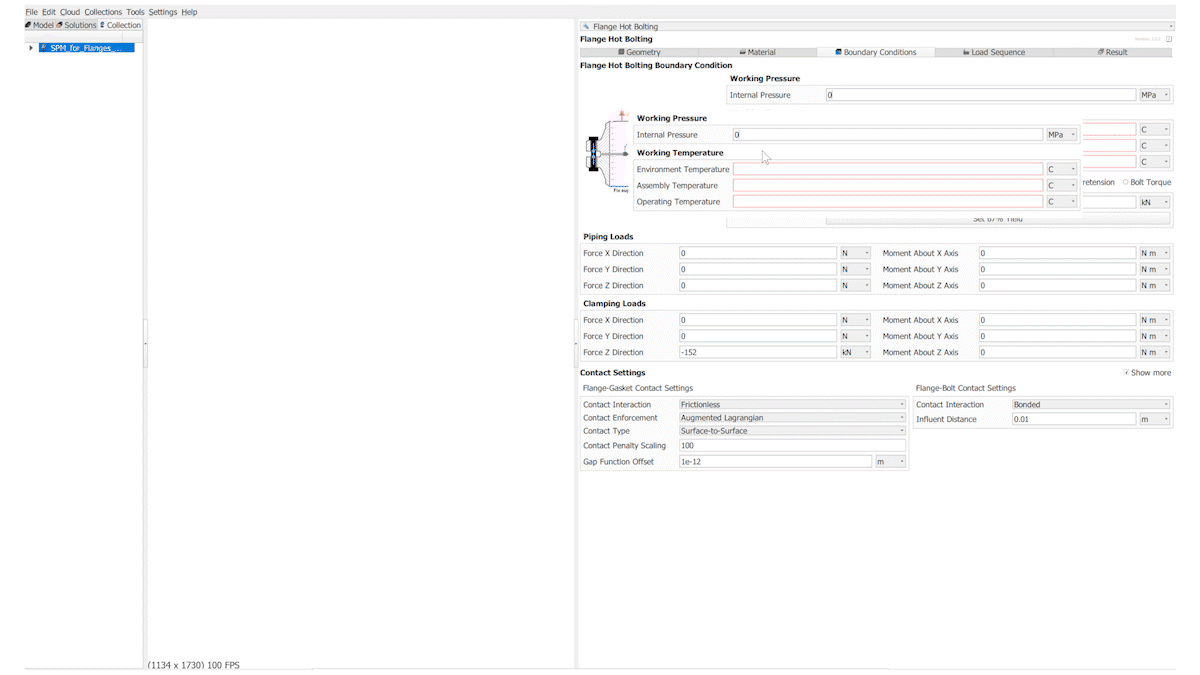Open the Contact Enforcement dropdown
This screenshot has height=675, width=1200.
pyautogui.click(x=792, y=418)
